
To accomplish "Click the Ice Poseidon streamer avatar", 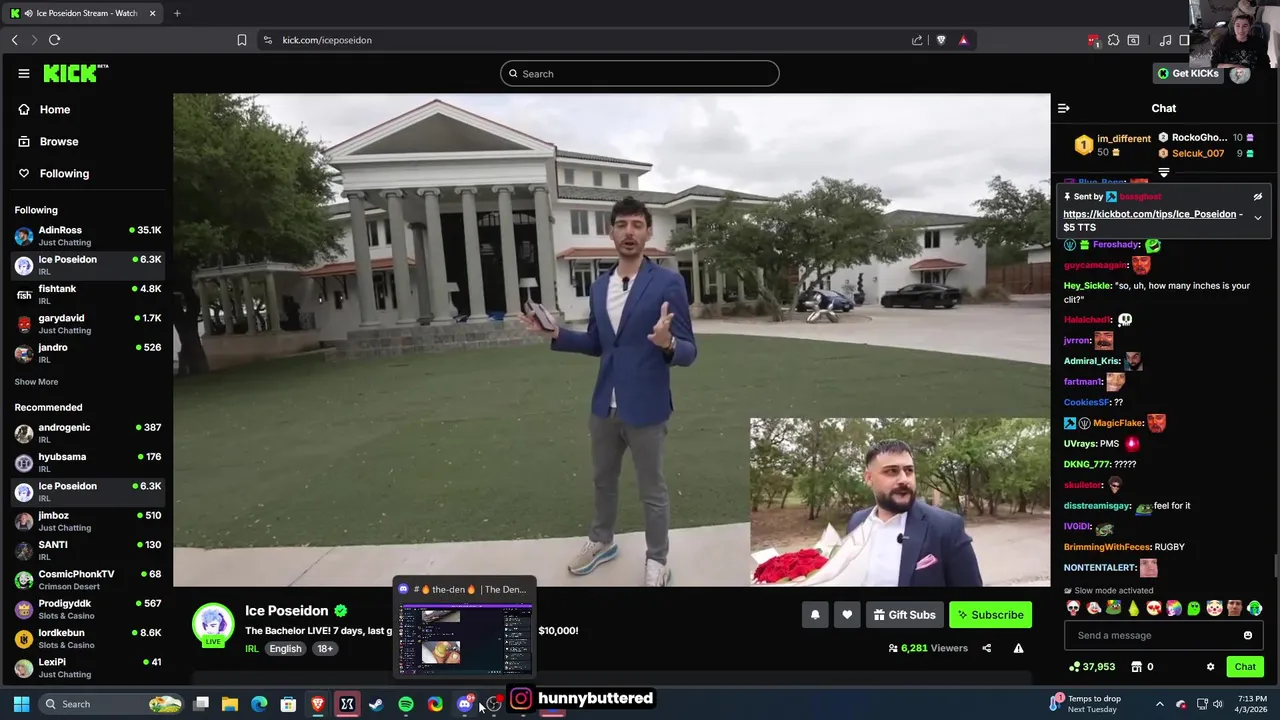I will [213, 625].
